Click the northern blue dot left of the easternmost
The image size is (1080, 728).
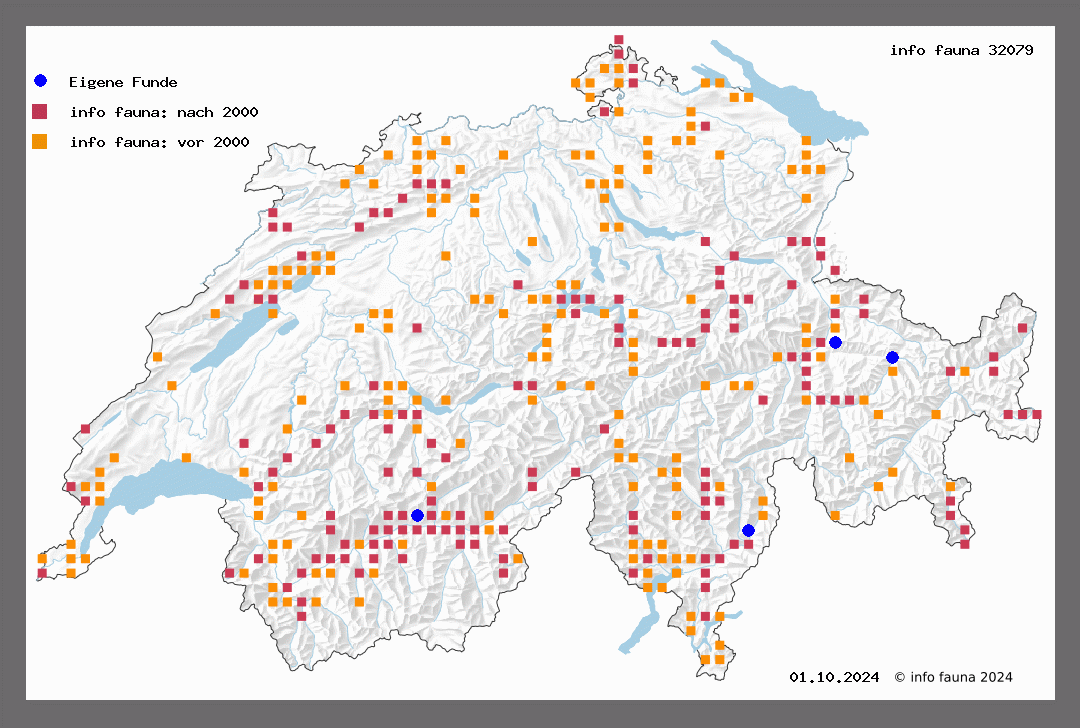pos(835,342)
